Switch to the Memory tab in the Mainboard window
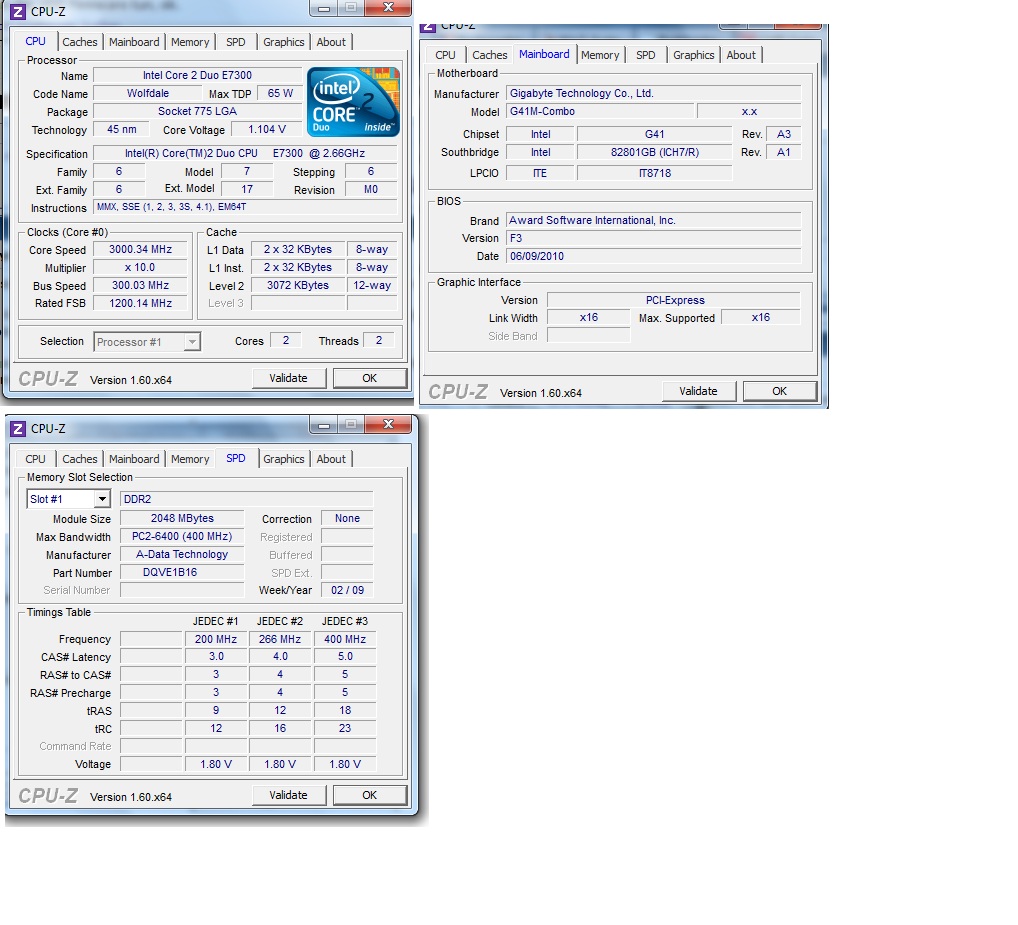Image resolution: width=1018 pixels, height=925 pixels. coord(600,55)
